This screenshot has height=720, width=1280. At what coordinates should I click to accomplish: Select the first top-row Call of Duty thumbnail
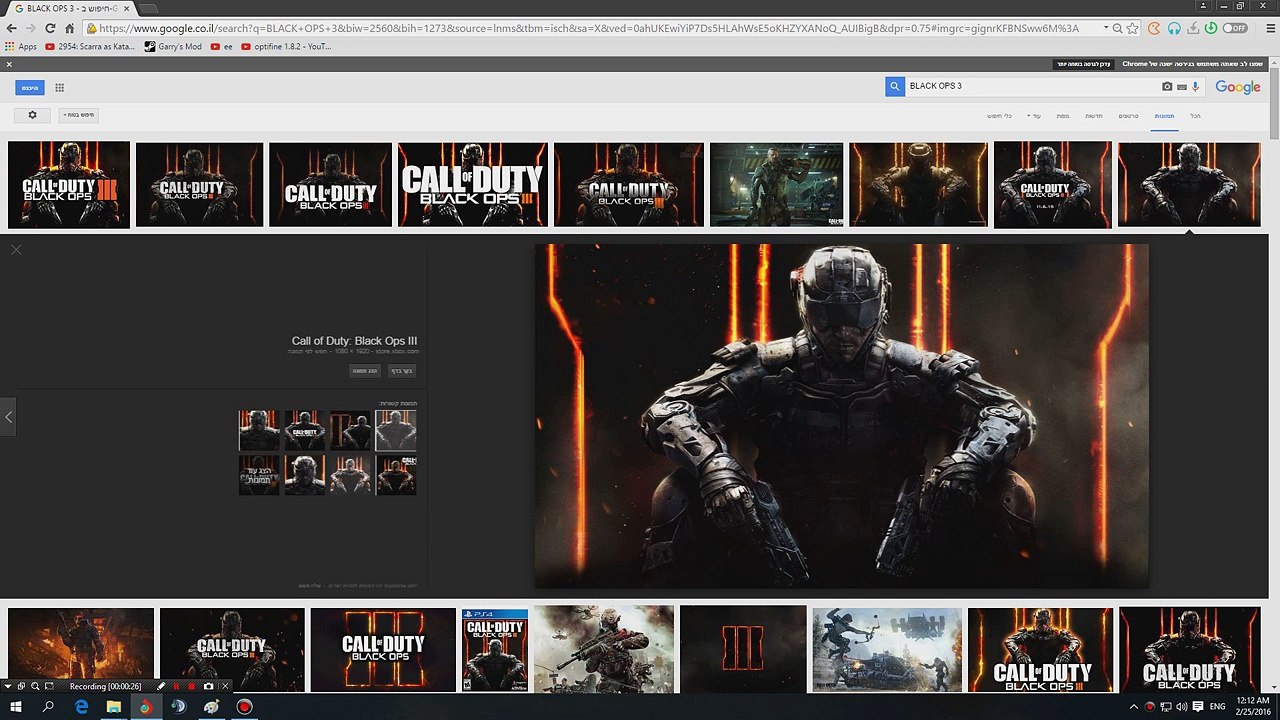[69, 185]
